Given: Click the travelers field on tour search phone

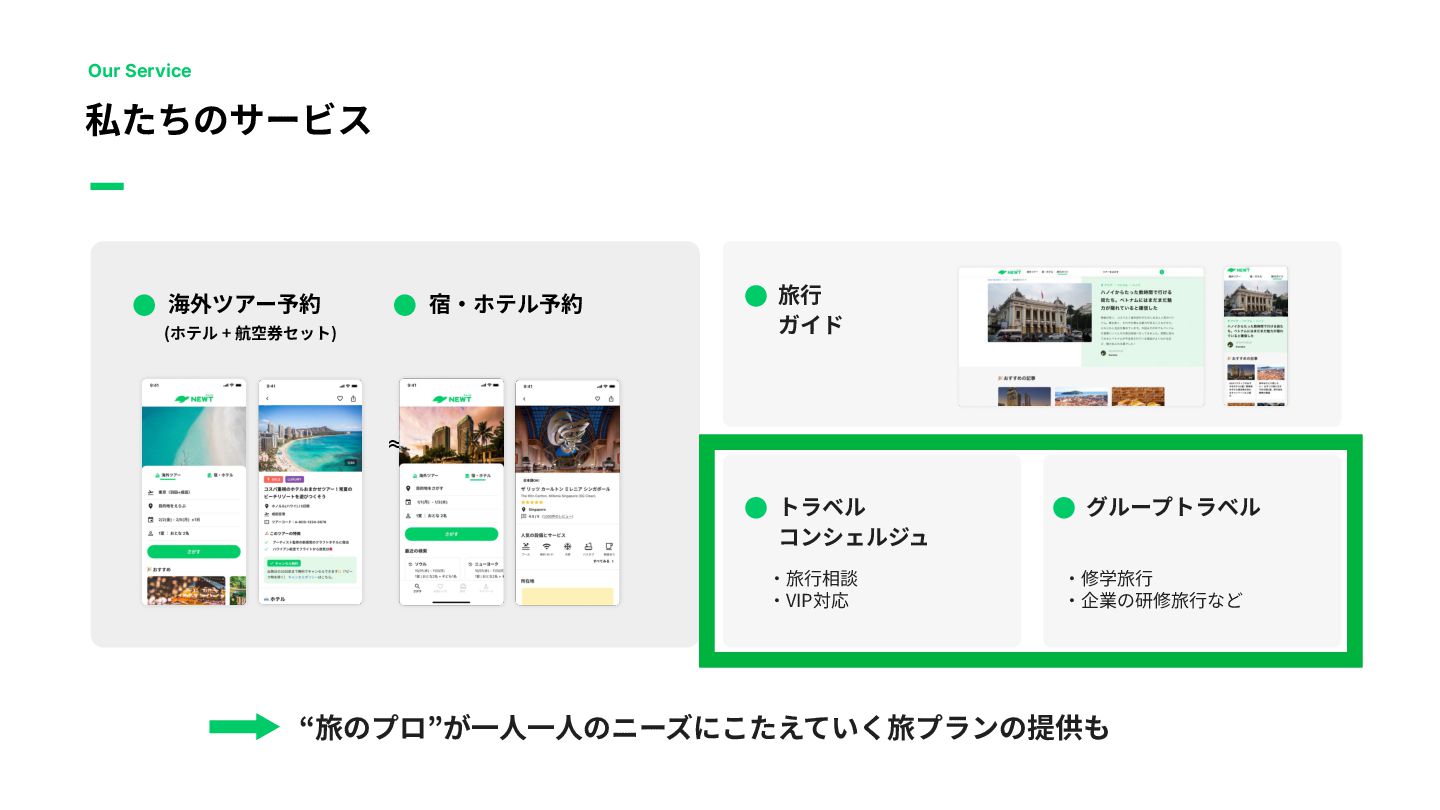Looking at the screenshot, I should point(194,533).
